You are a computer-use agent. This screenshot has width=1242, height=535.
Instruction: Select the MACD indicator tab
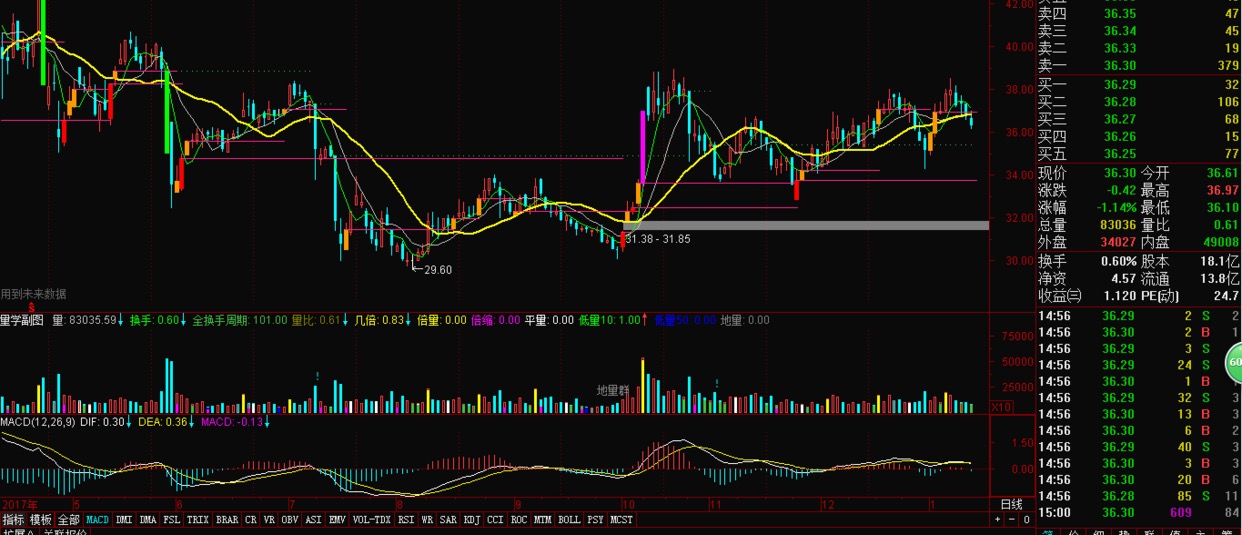(97, 520)
